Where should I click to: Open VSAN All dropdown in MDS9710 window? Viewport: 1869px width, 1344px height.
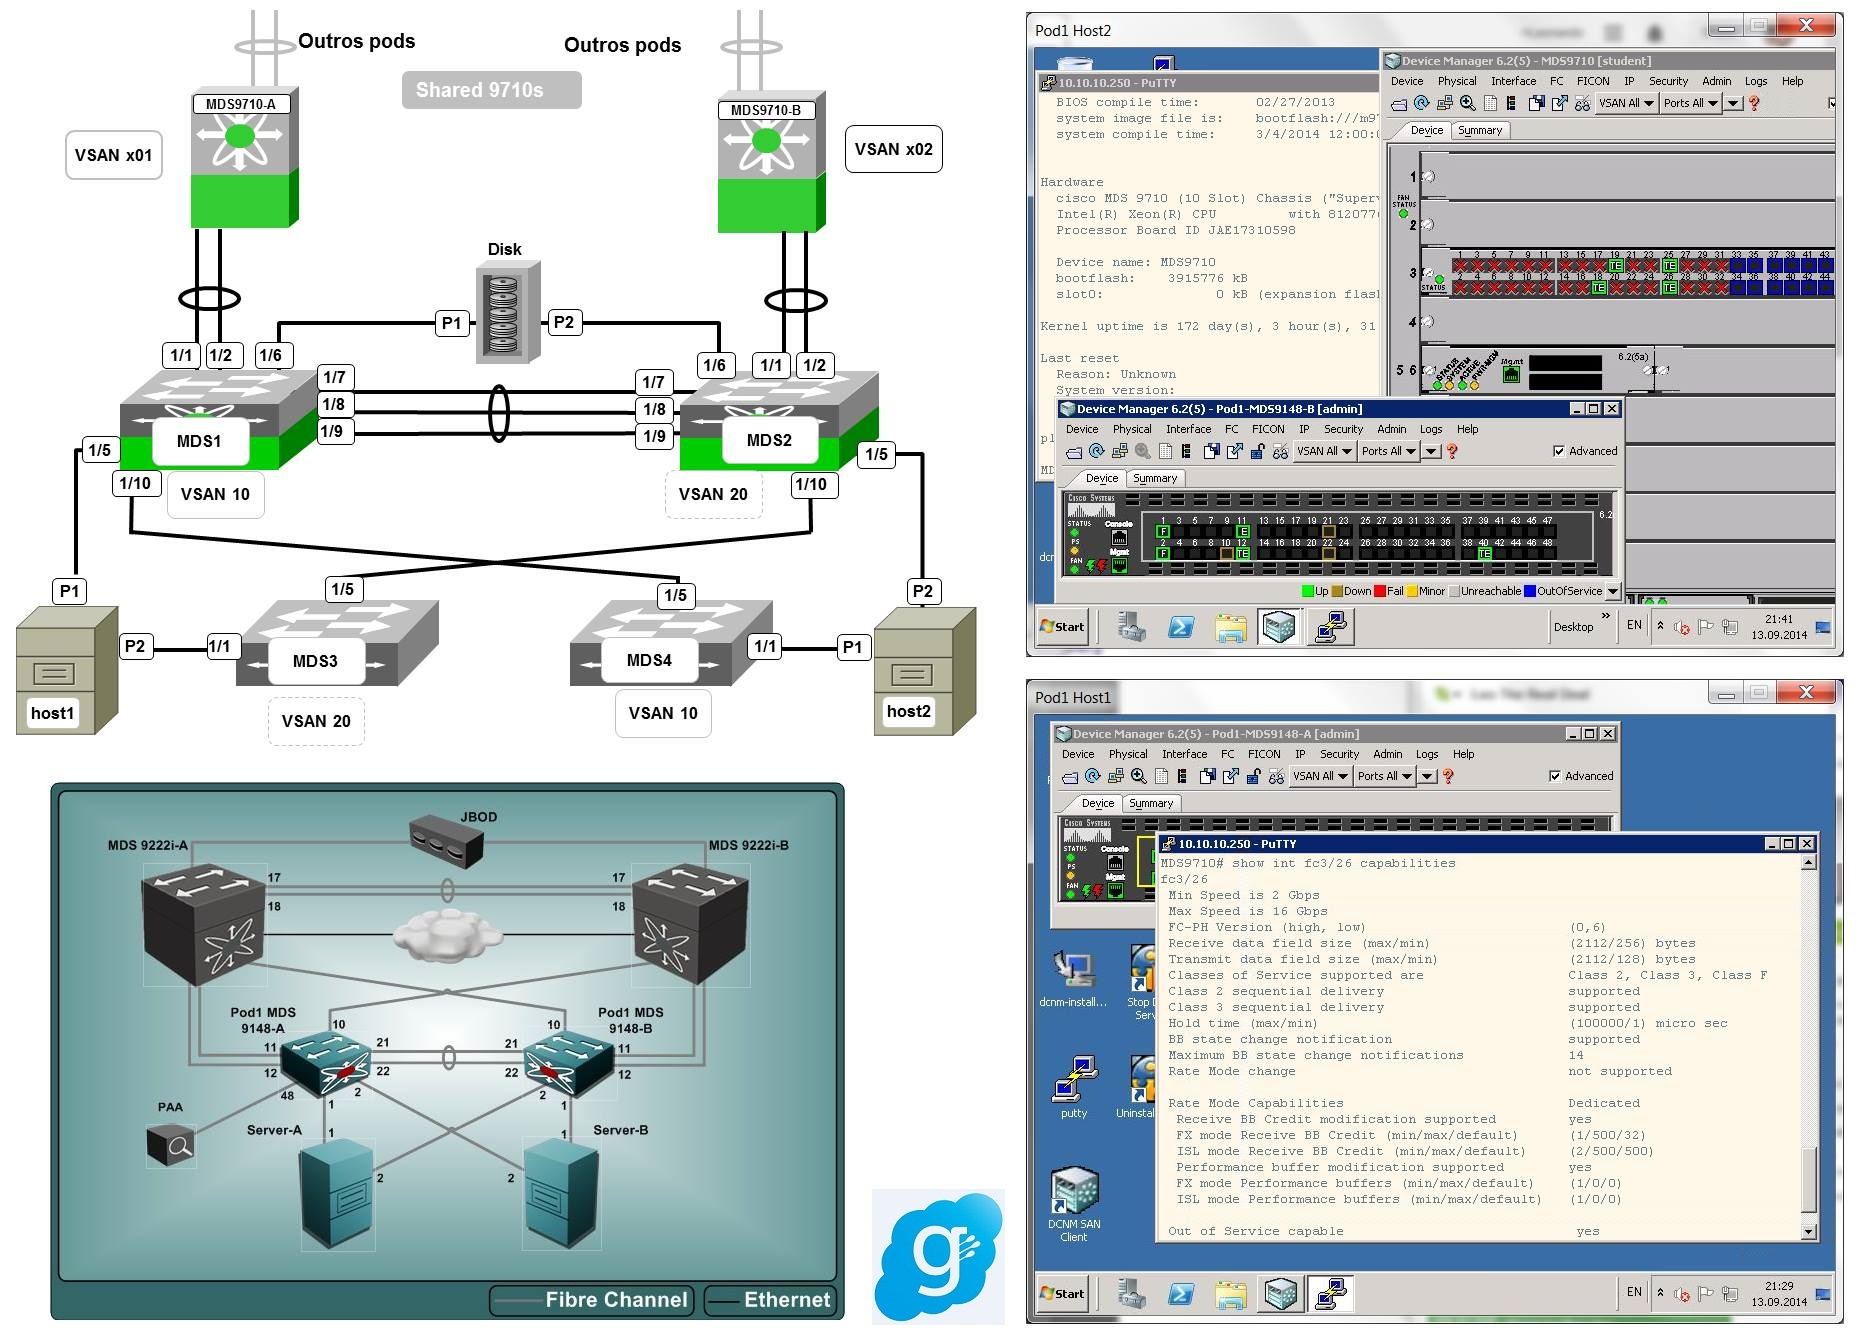[x=1627, y=103]
